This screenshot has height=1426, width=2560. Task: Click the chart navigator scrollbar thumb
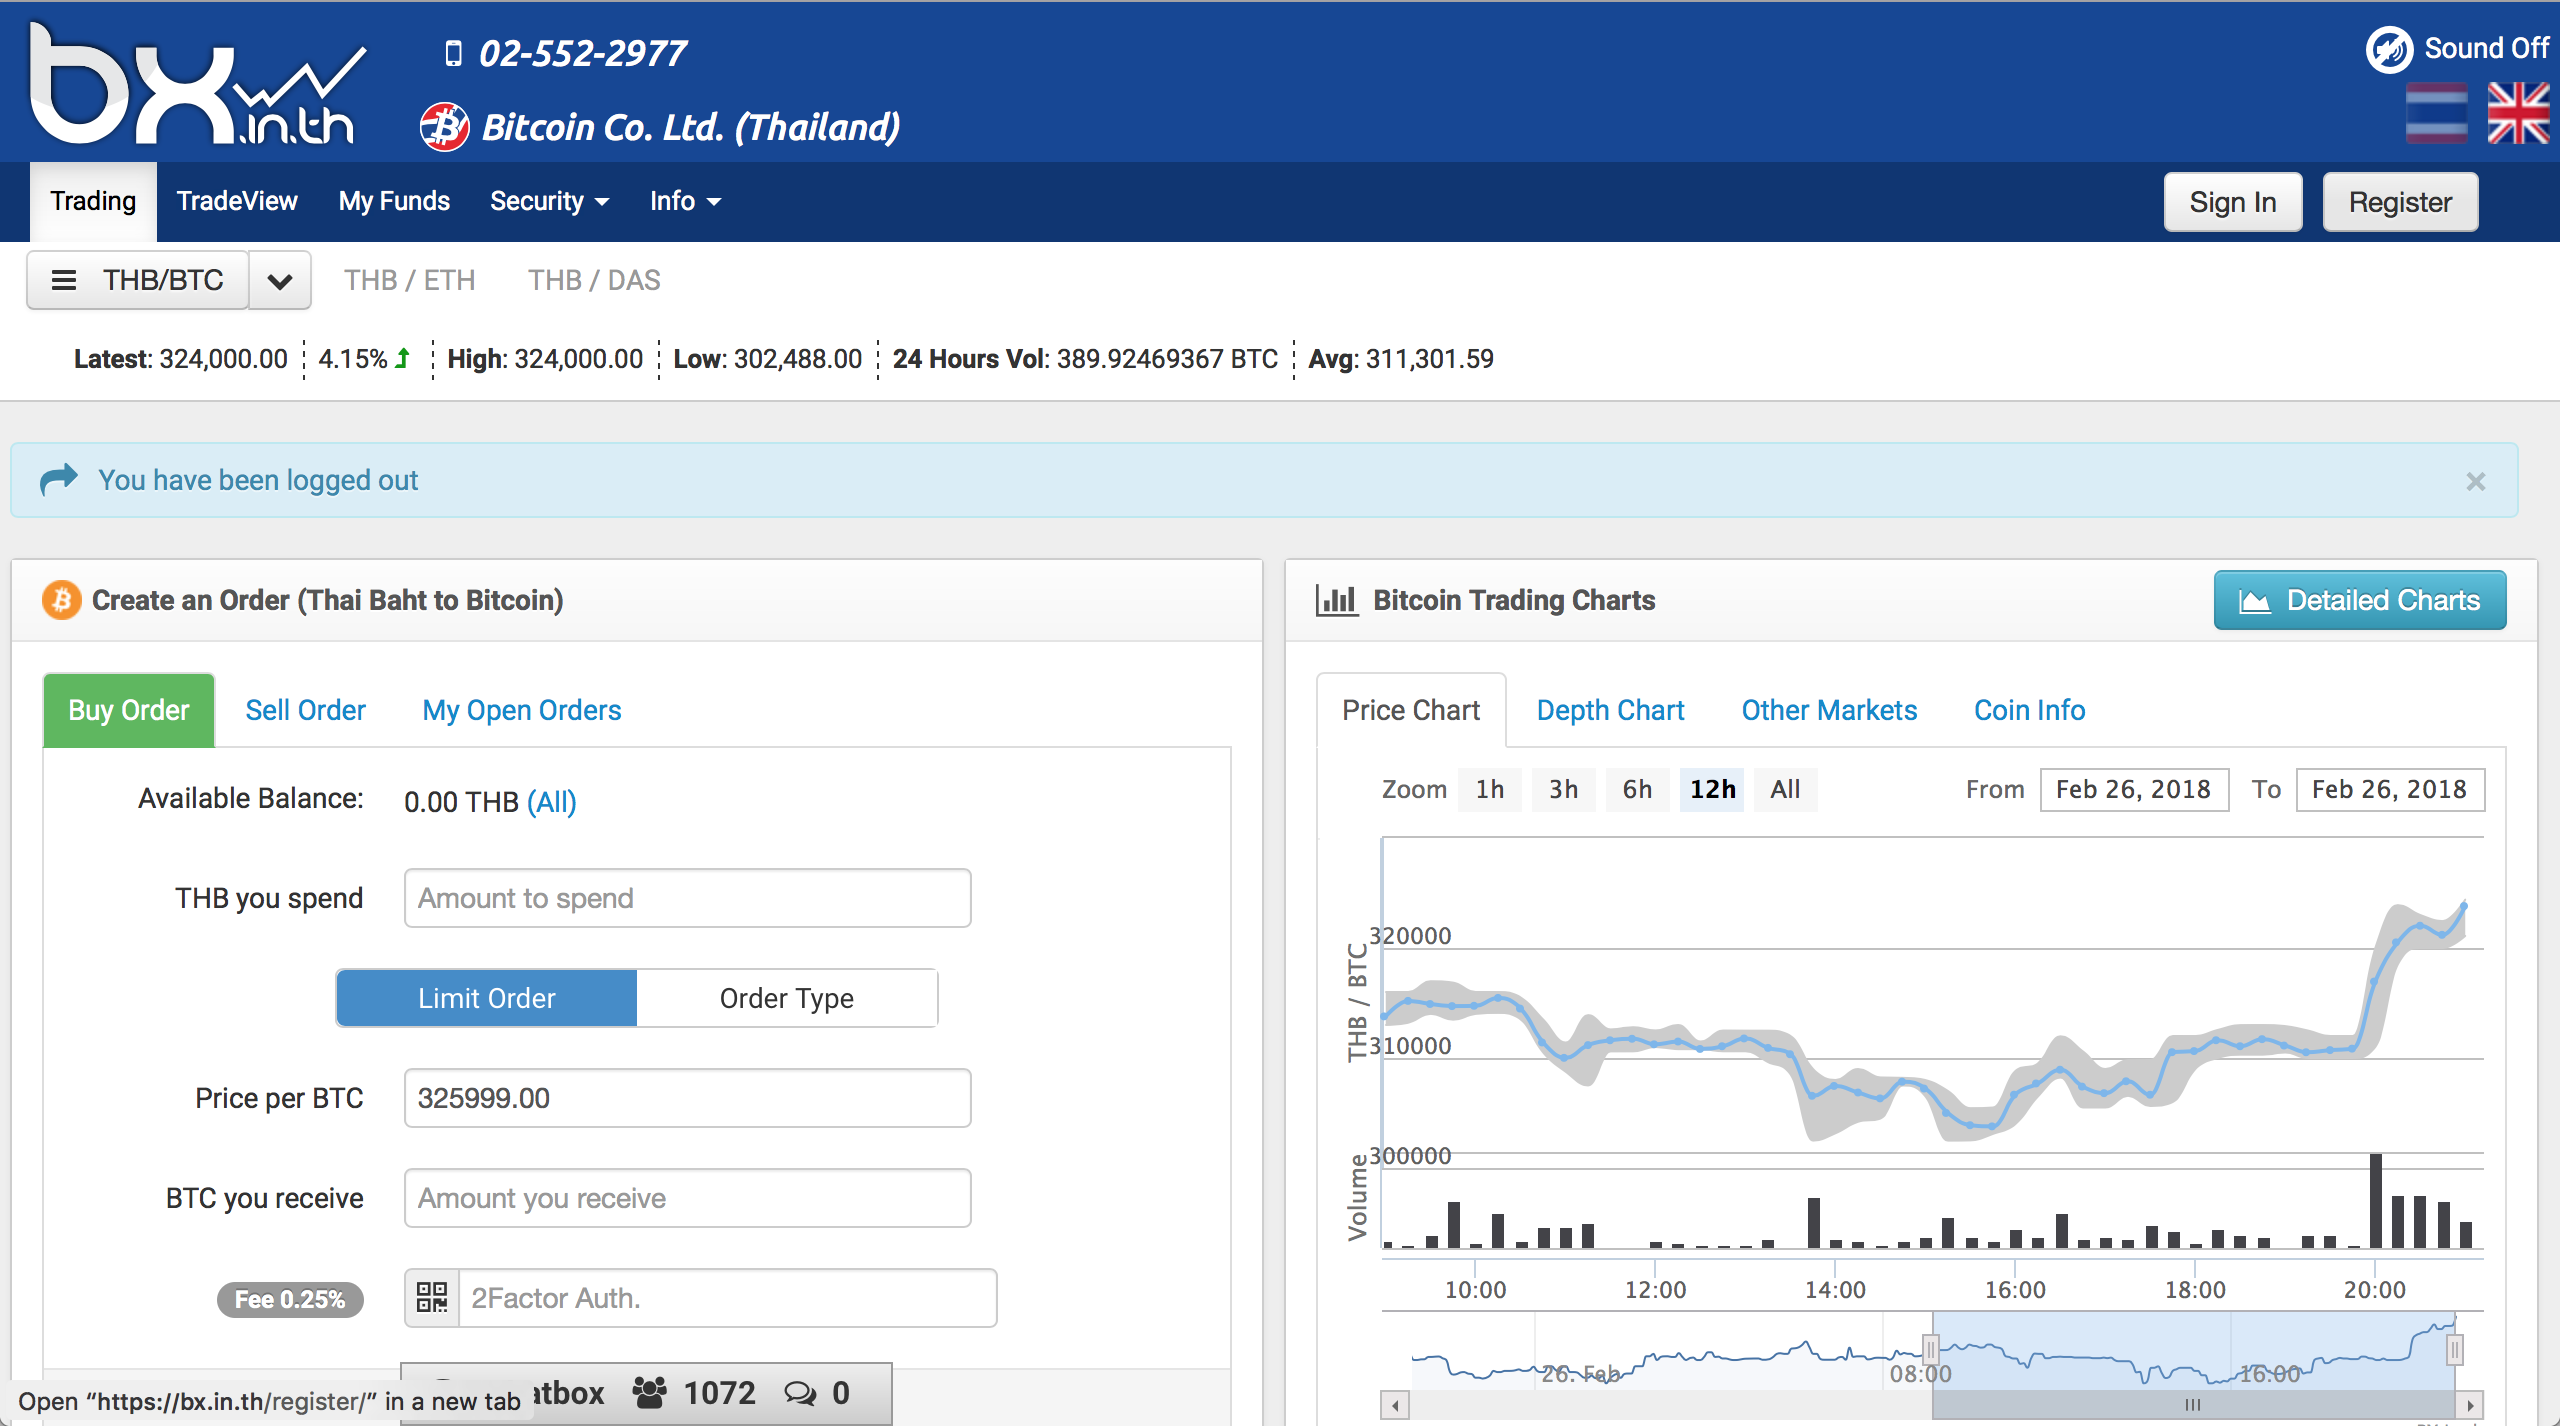[2193, 1405]
